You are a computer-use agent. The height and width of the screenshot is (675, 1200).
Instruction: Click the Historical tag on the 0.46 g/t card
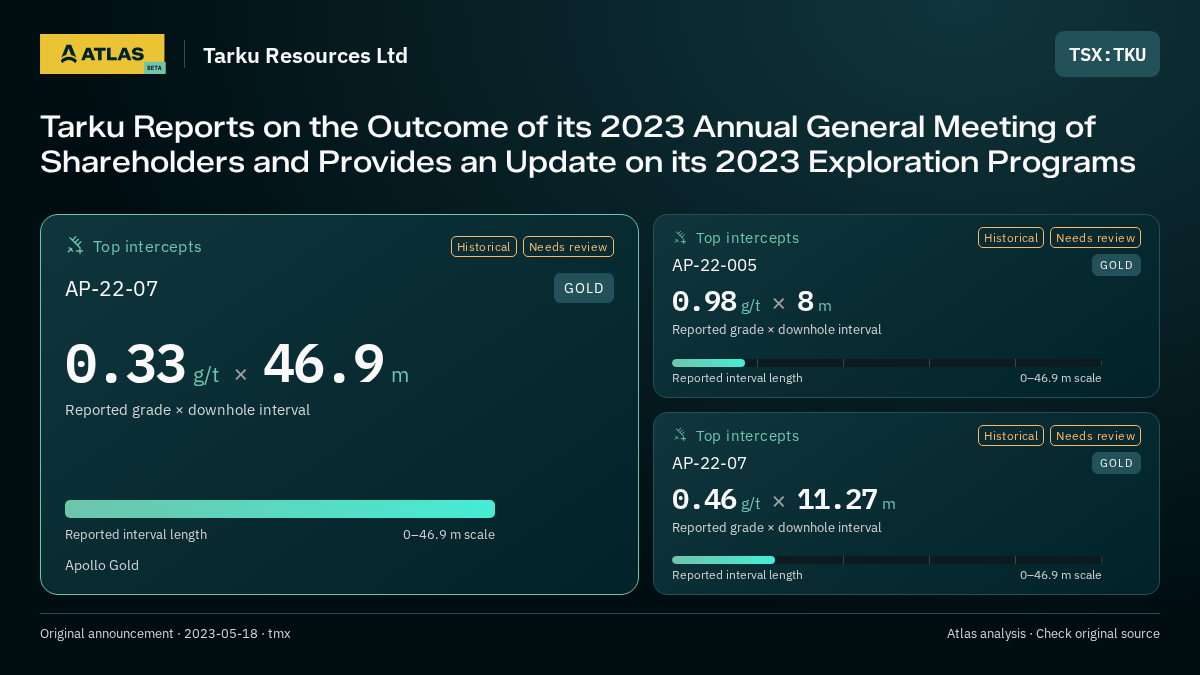1011,436
